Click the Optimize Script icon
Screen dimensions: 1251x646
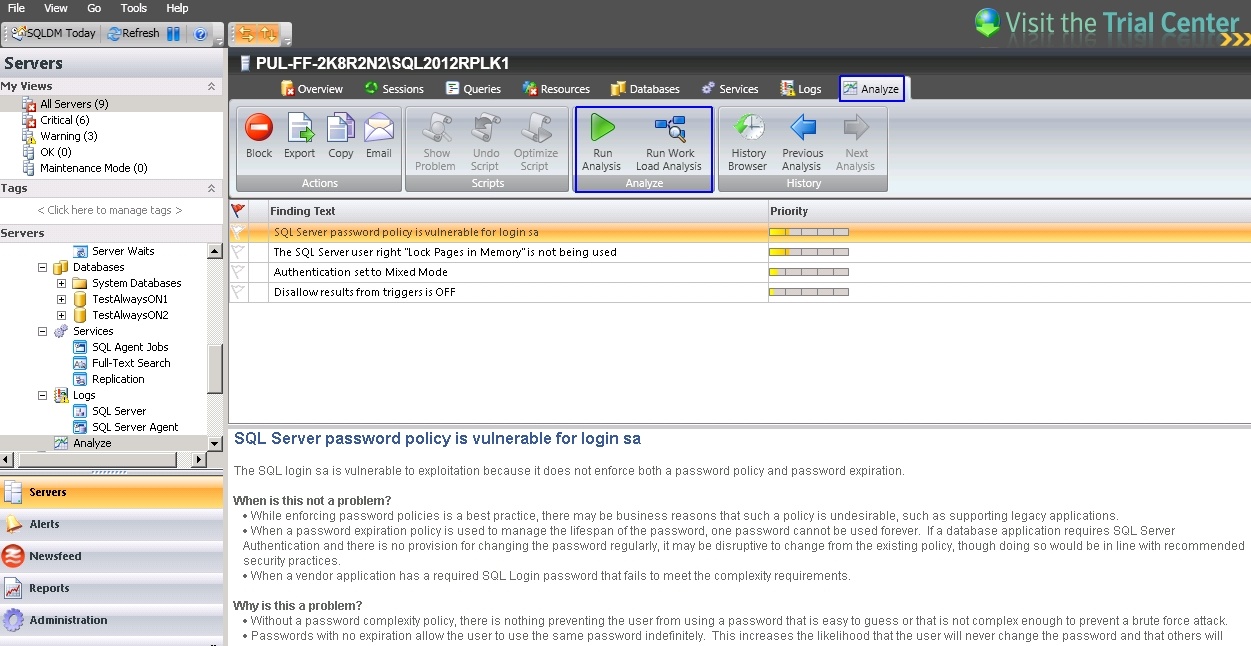coord(535,127)
